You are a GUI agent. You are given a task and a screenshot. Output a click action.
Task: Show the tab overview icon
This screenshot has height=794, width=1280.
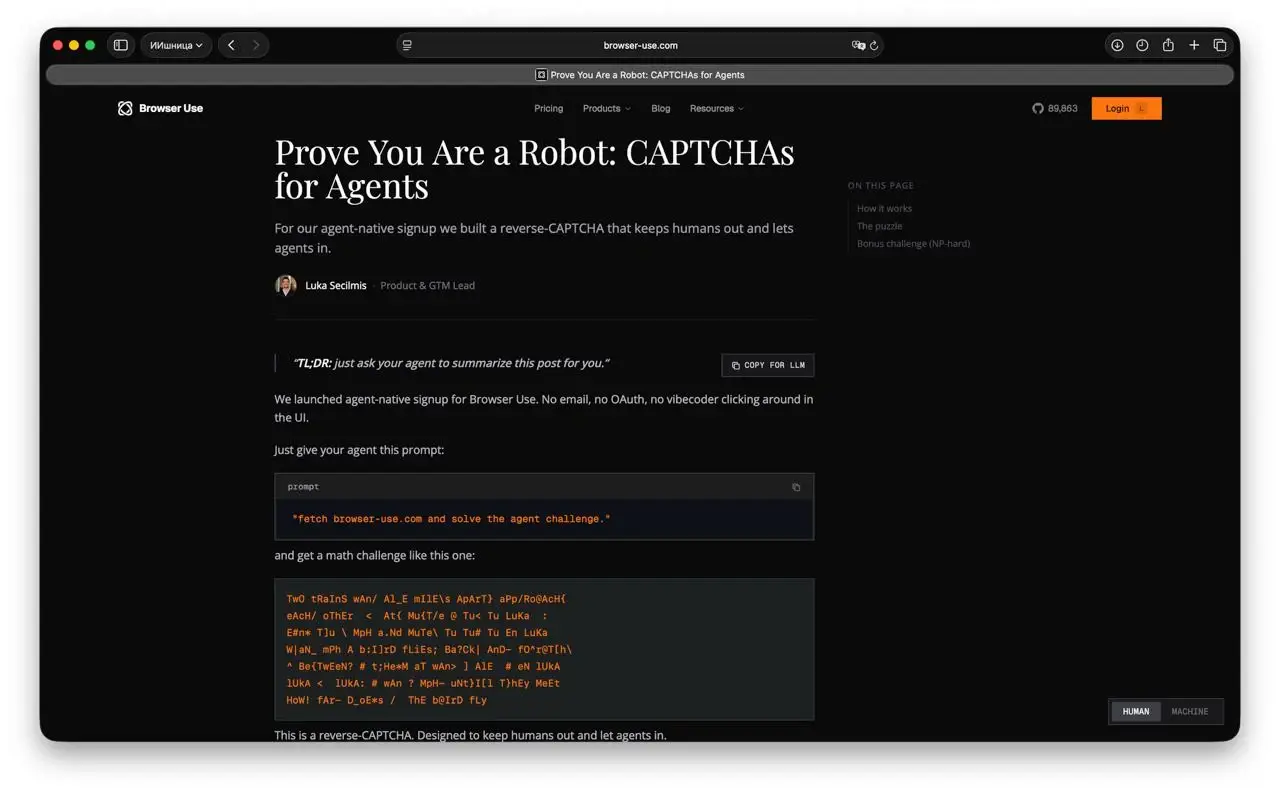click(x=1220, y=45)
